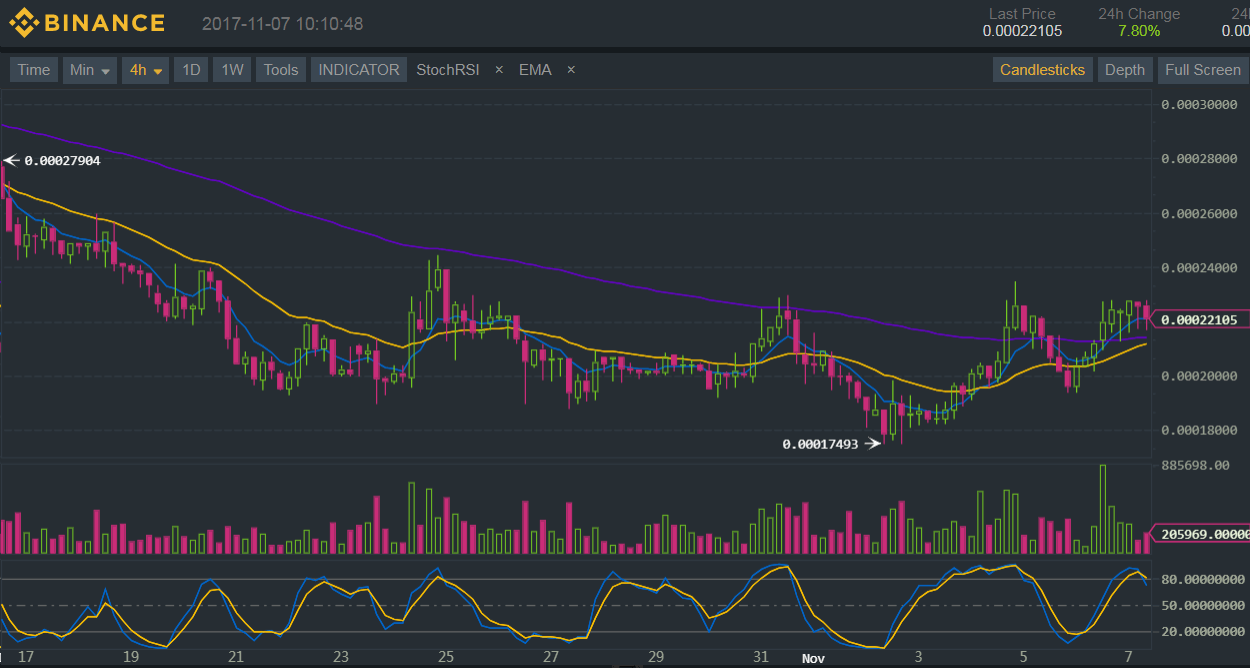Image resolution: width=1250 pixels, height=668 pixels.
Task: Click the StochRSI 20 level label
Action: tap(1203, 632)
